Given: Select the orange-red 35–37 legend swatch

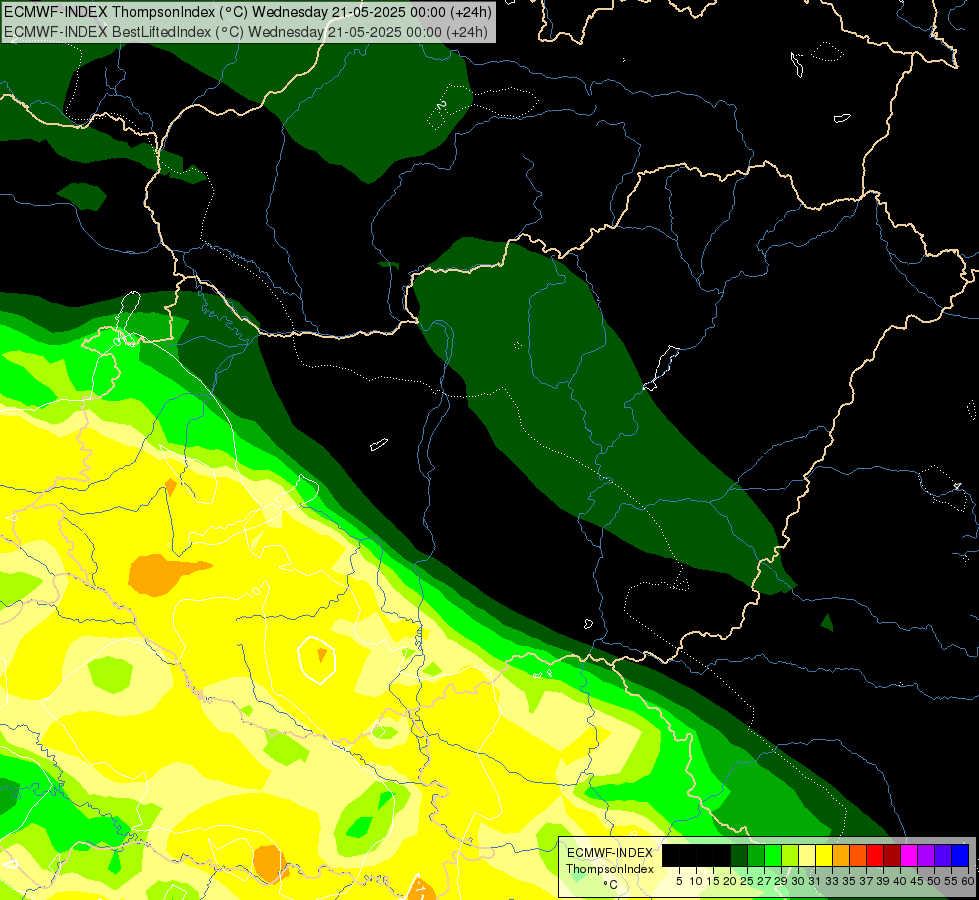Looking at the screenshot, I should pos(858,855).
